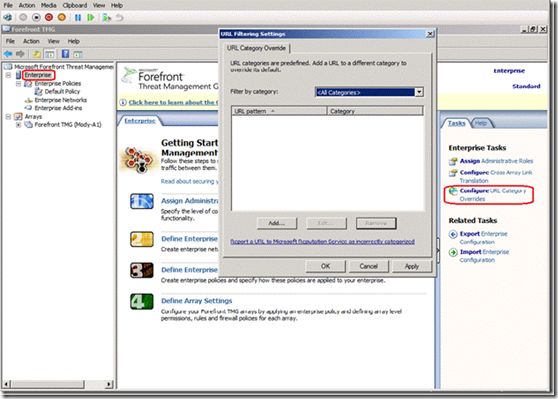Viewport: 558px width, 399px height.
Task: Open the VM window File menu
Action: coord(8,5)
